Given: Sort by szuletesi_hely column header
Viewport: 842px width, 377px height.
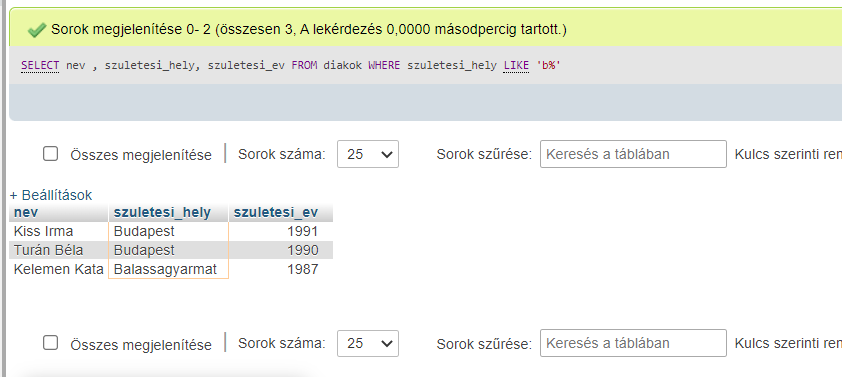Looking at the screenshot, I should tap(162, 213).
